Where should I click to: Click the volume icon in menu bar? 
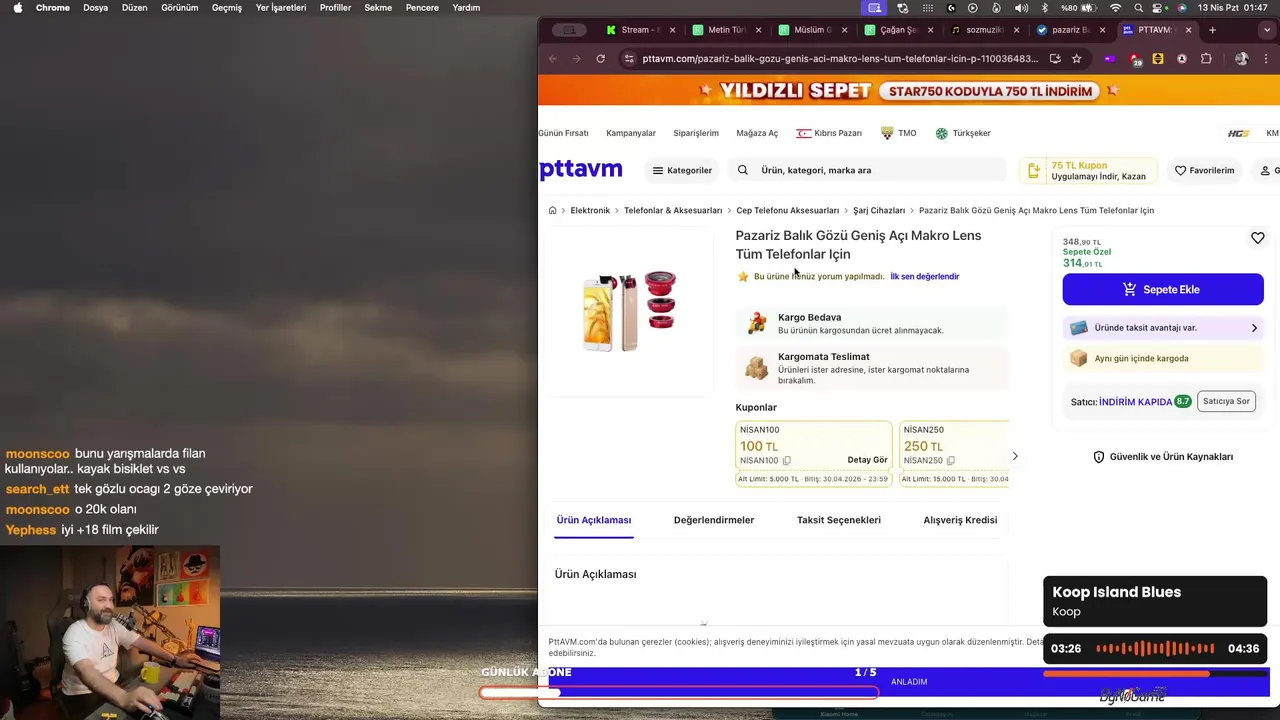coord(1020,8)
